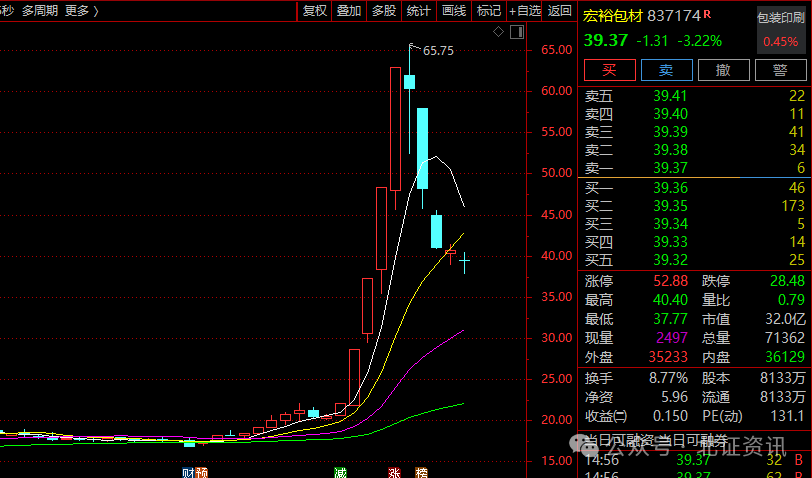Image resolution: width=812 pixels, height=478 pixels.
Task: Select the 买三 bid row at 39.34
Action: [694, 224]
